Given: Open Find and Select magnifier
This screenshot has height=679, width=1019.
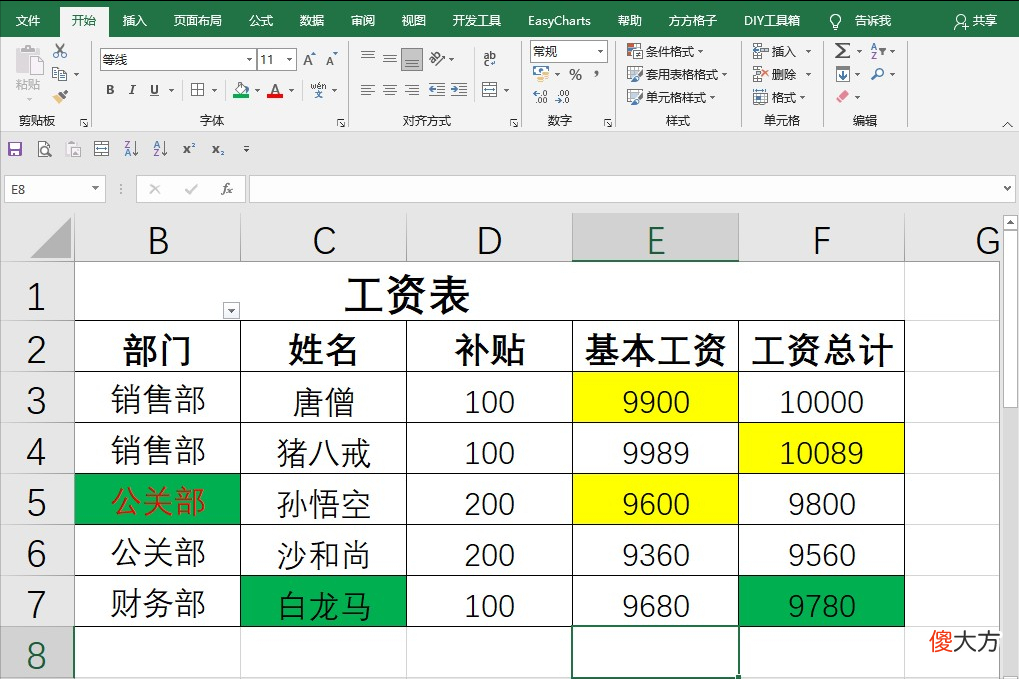Looking at the screenshot, I should click(882, 74).
